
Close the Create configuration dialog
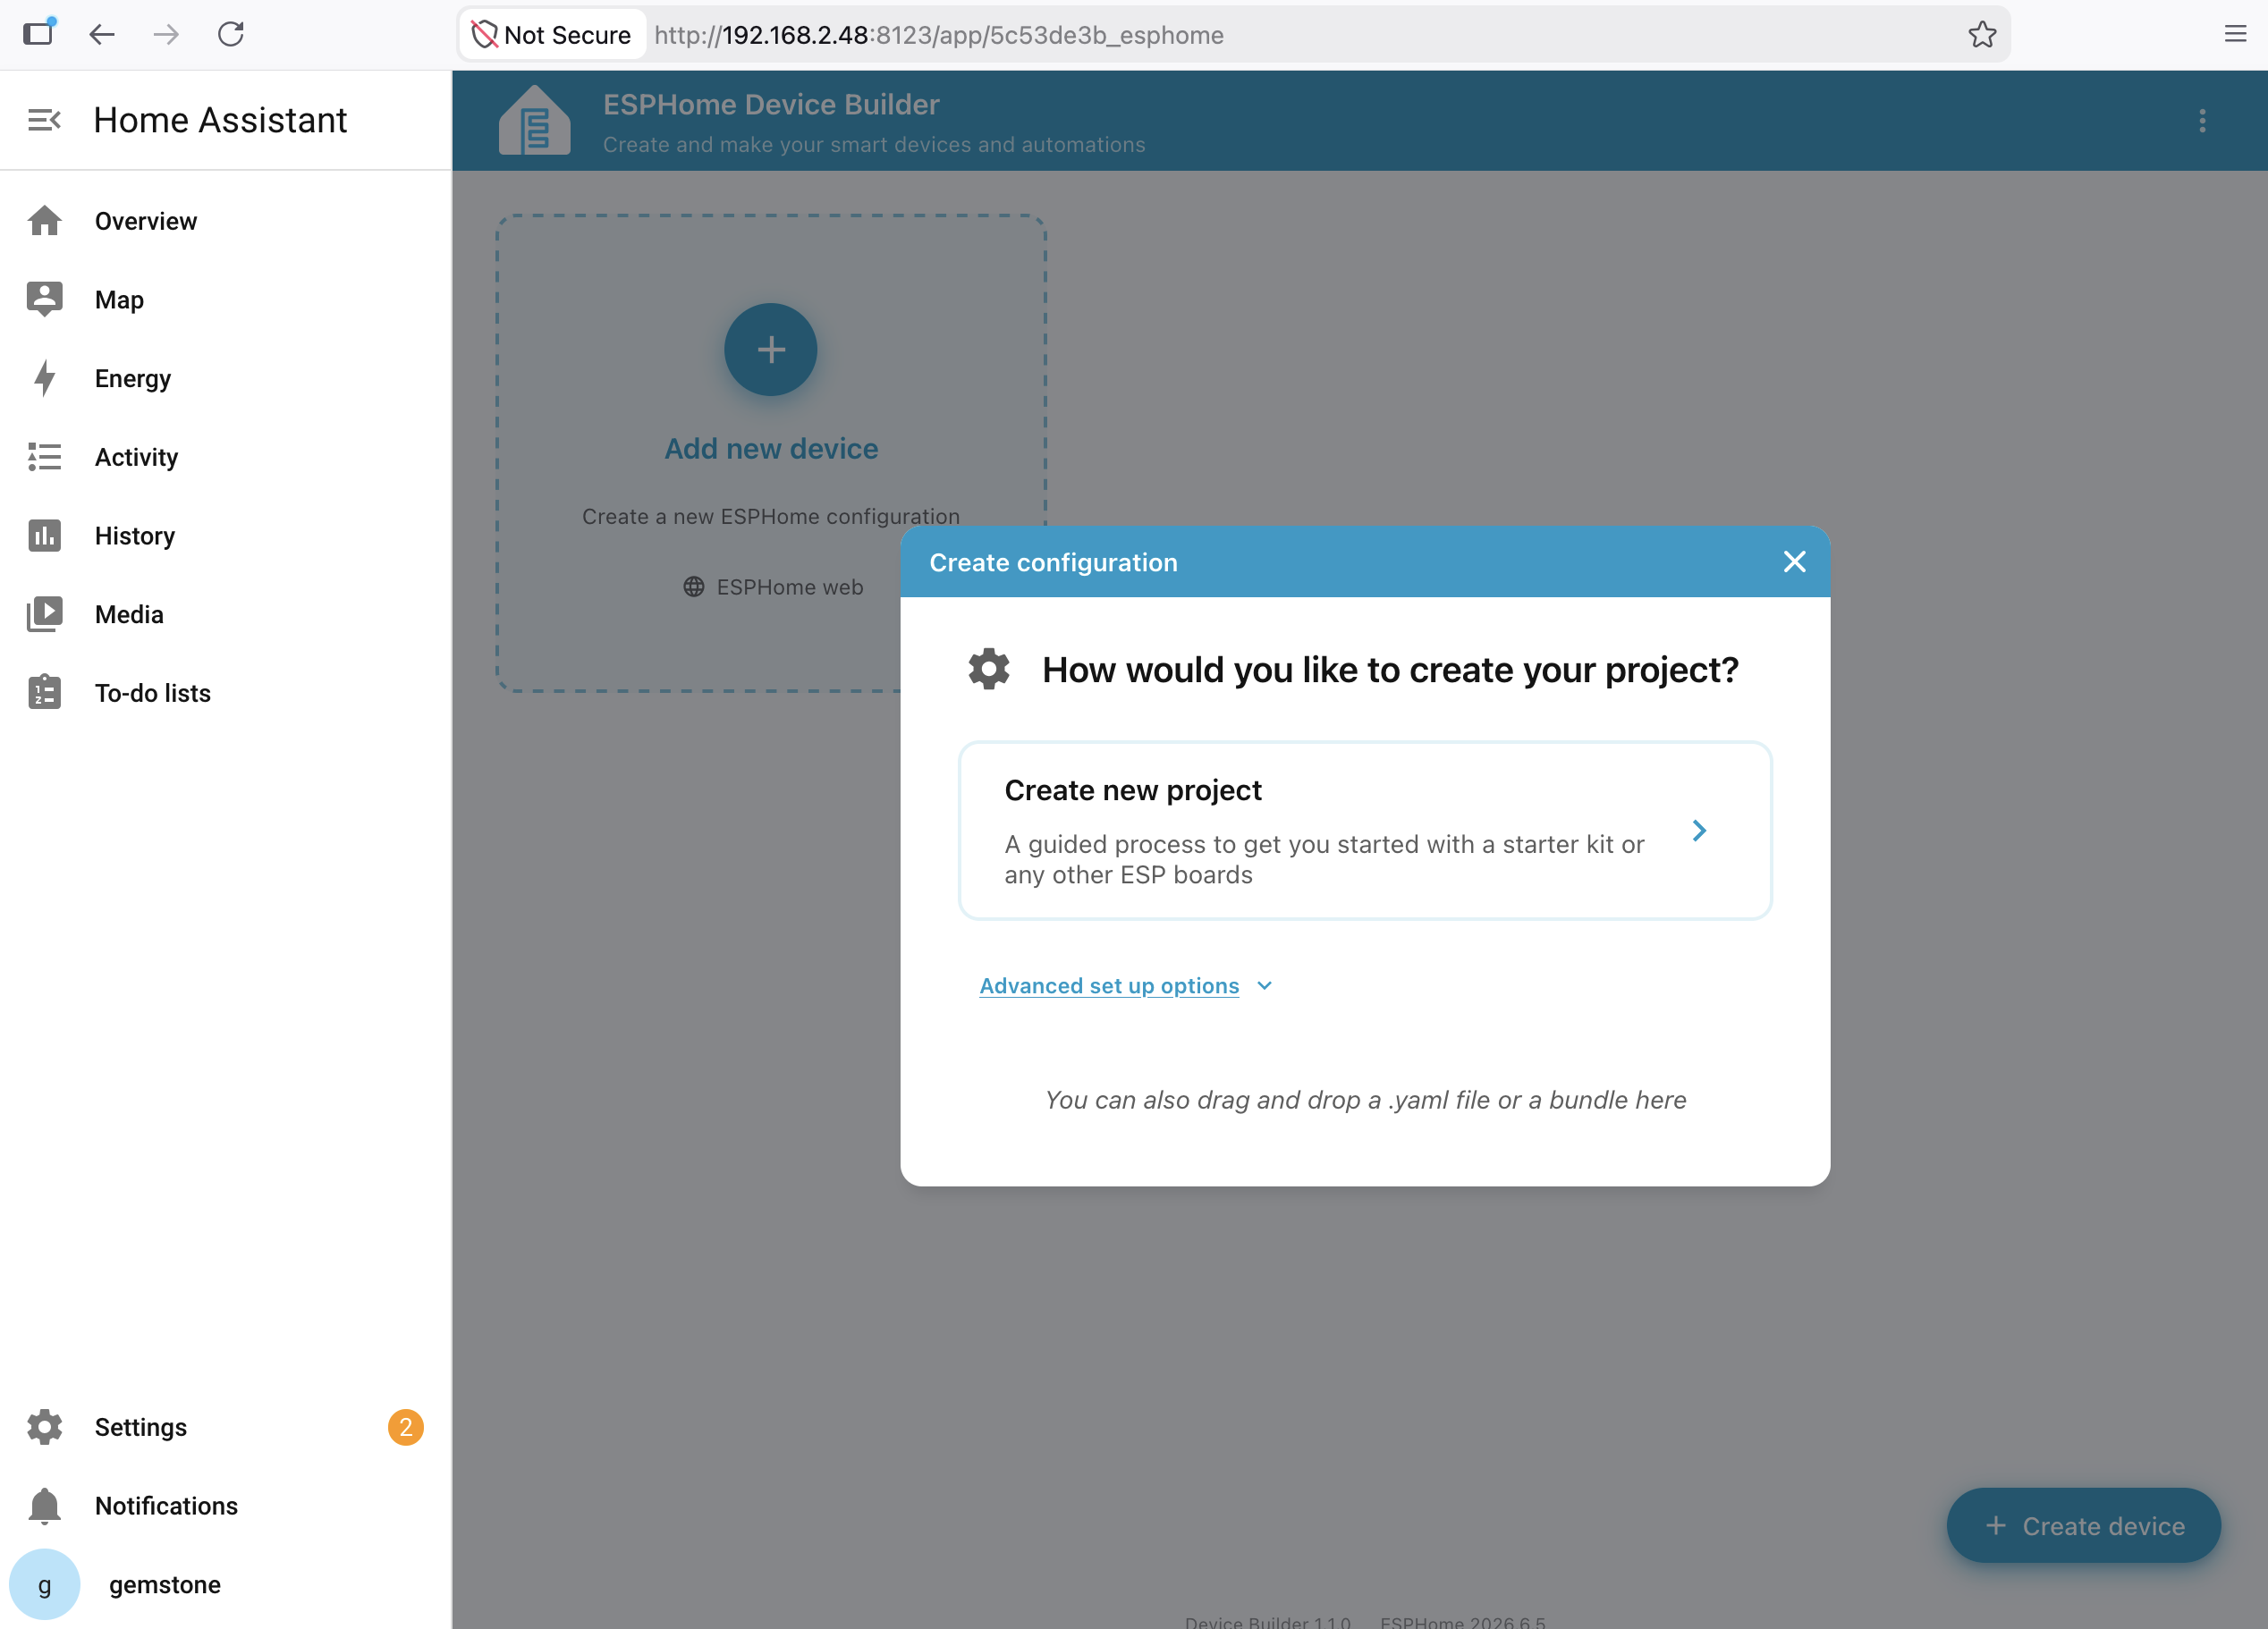[x=1794, y=562]
